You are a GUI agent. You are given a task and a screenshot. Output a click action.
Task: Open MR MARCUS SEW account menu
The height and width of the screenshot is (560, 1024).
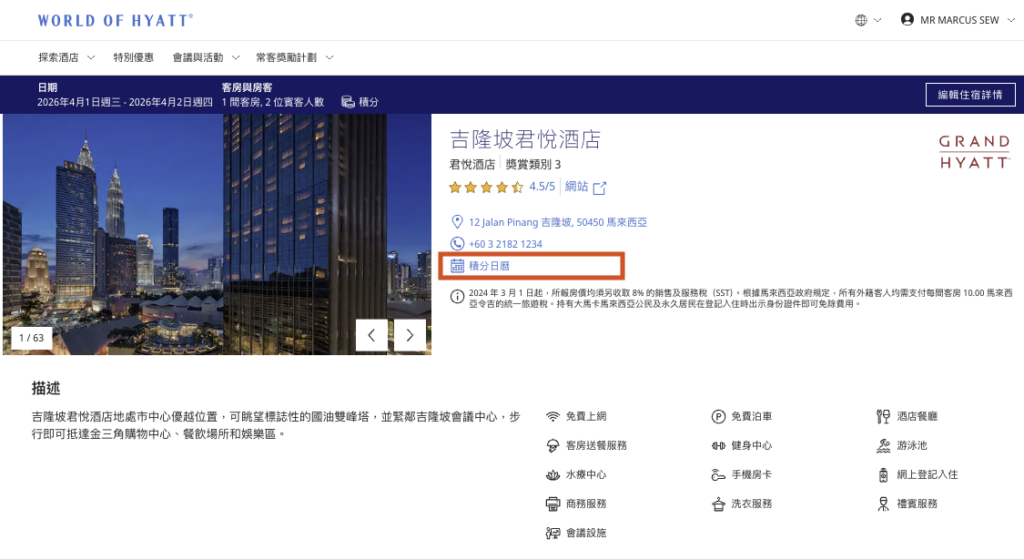(959, 20)
